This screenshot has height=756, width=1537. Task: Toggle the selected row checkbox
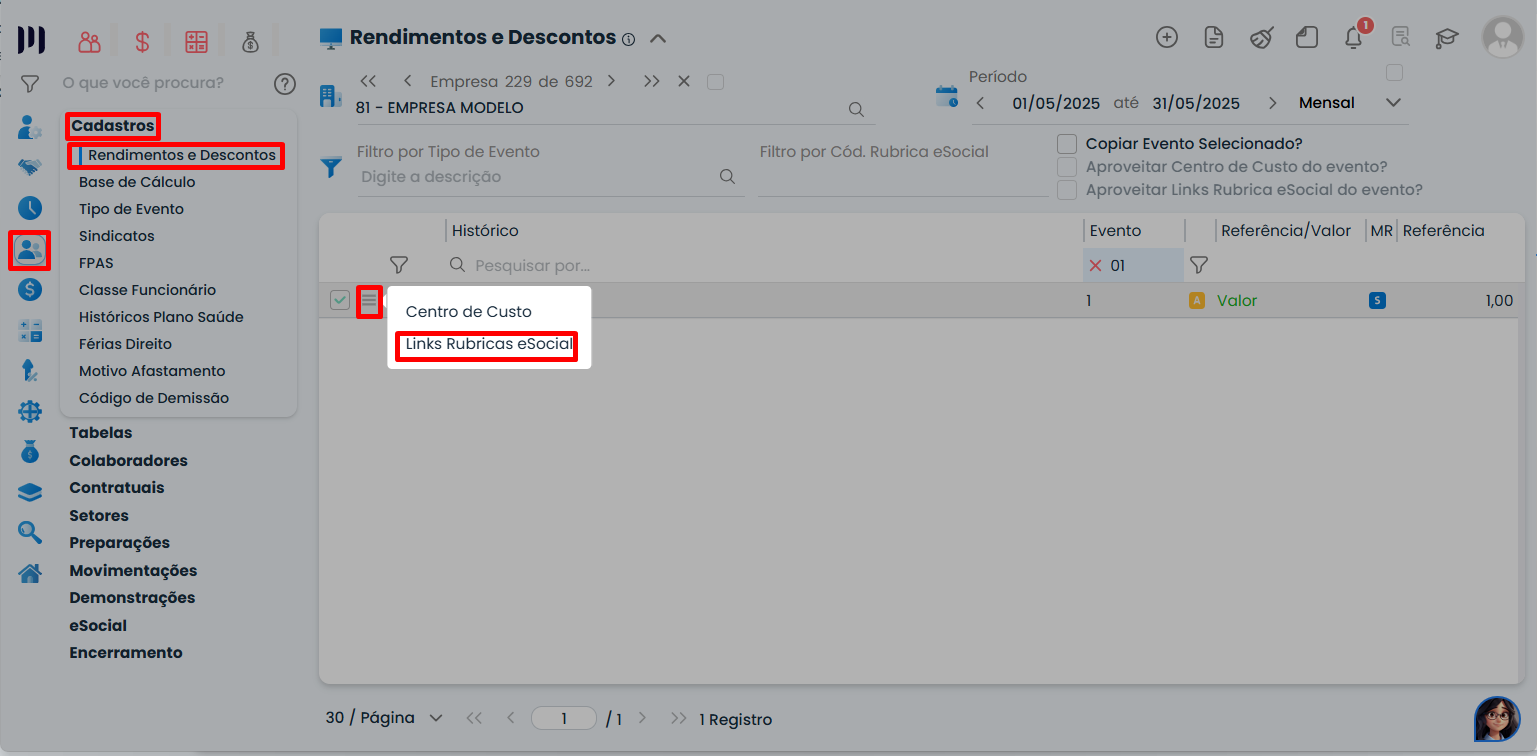click(340, 300)
